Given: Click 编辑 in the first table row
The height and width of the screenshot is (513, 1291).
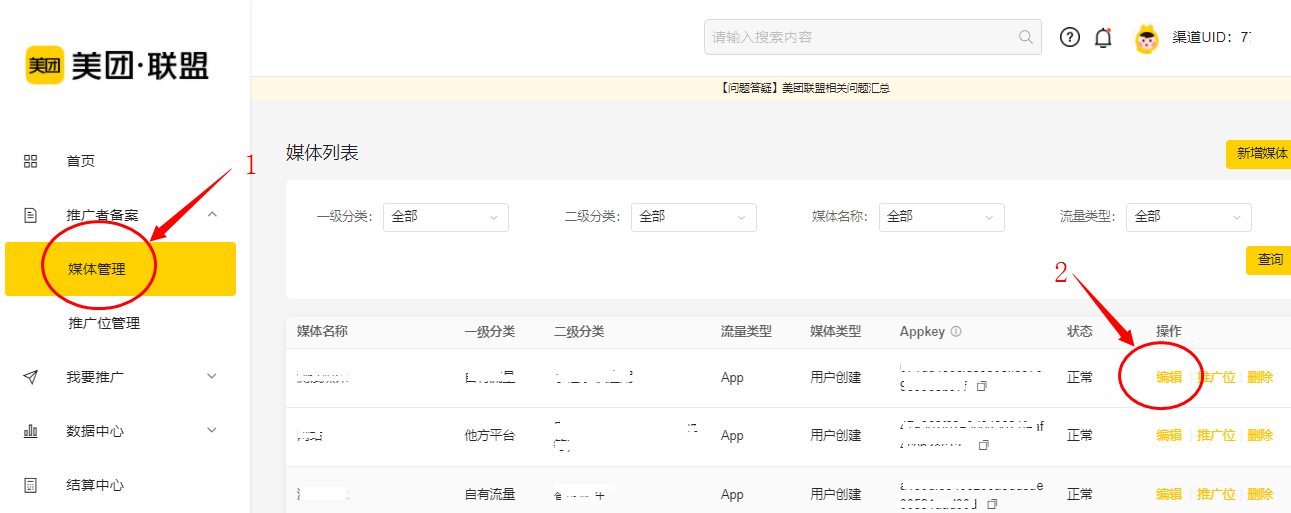Looking at the screenshot, I should point(1169,378).
